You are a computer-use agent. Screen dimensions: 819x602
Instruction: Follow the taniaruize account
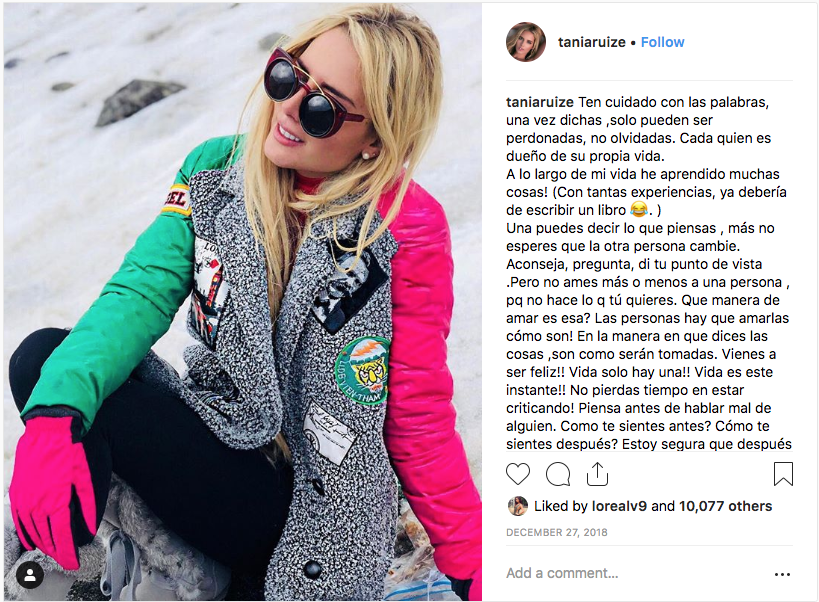tap(662, 42)
